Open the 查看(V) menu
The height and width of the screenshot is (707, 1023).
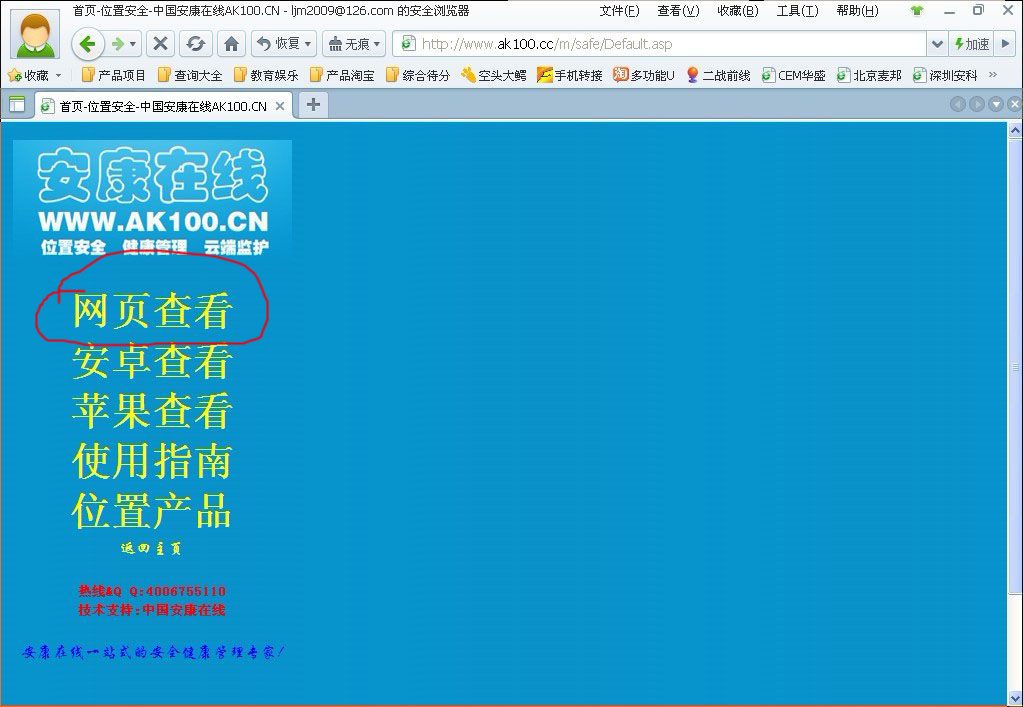(x=679, y=11)
